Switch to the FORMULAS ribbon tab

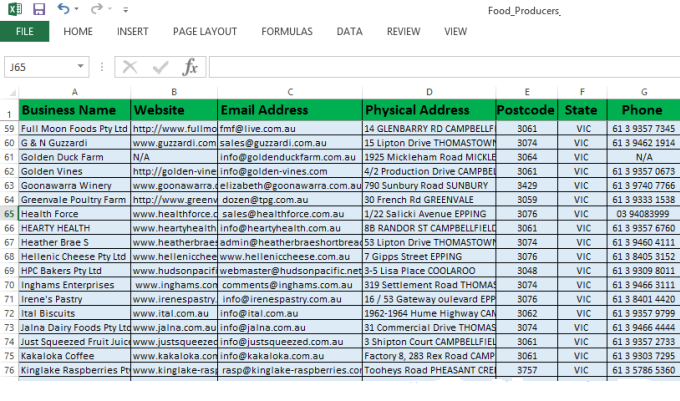coord(287,32)
